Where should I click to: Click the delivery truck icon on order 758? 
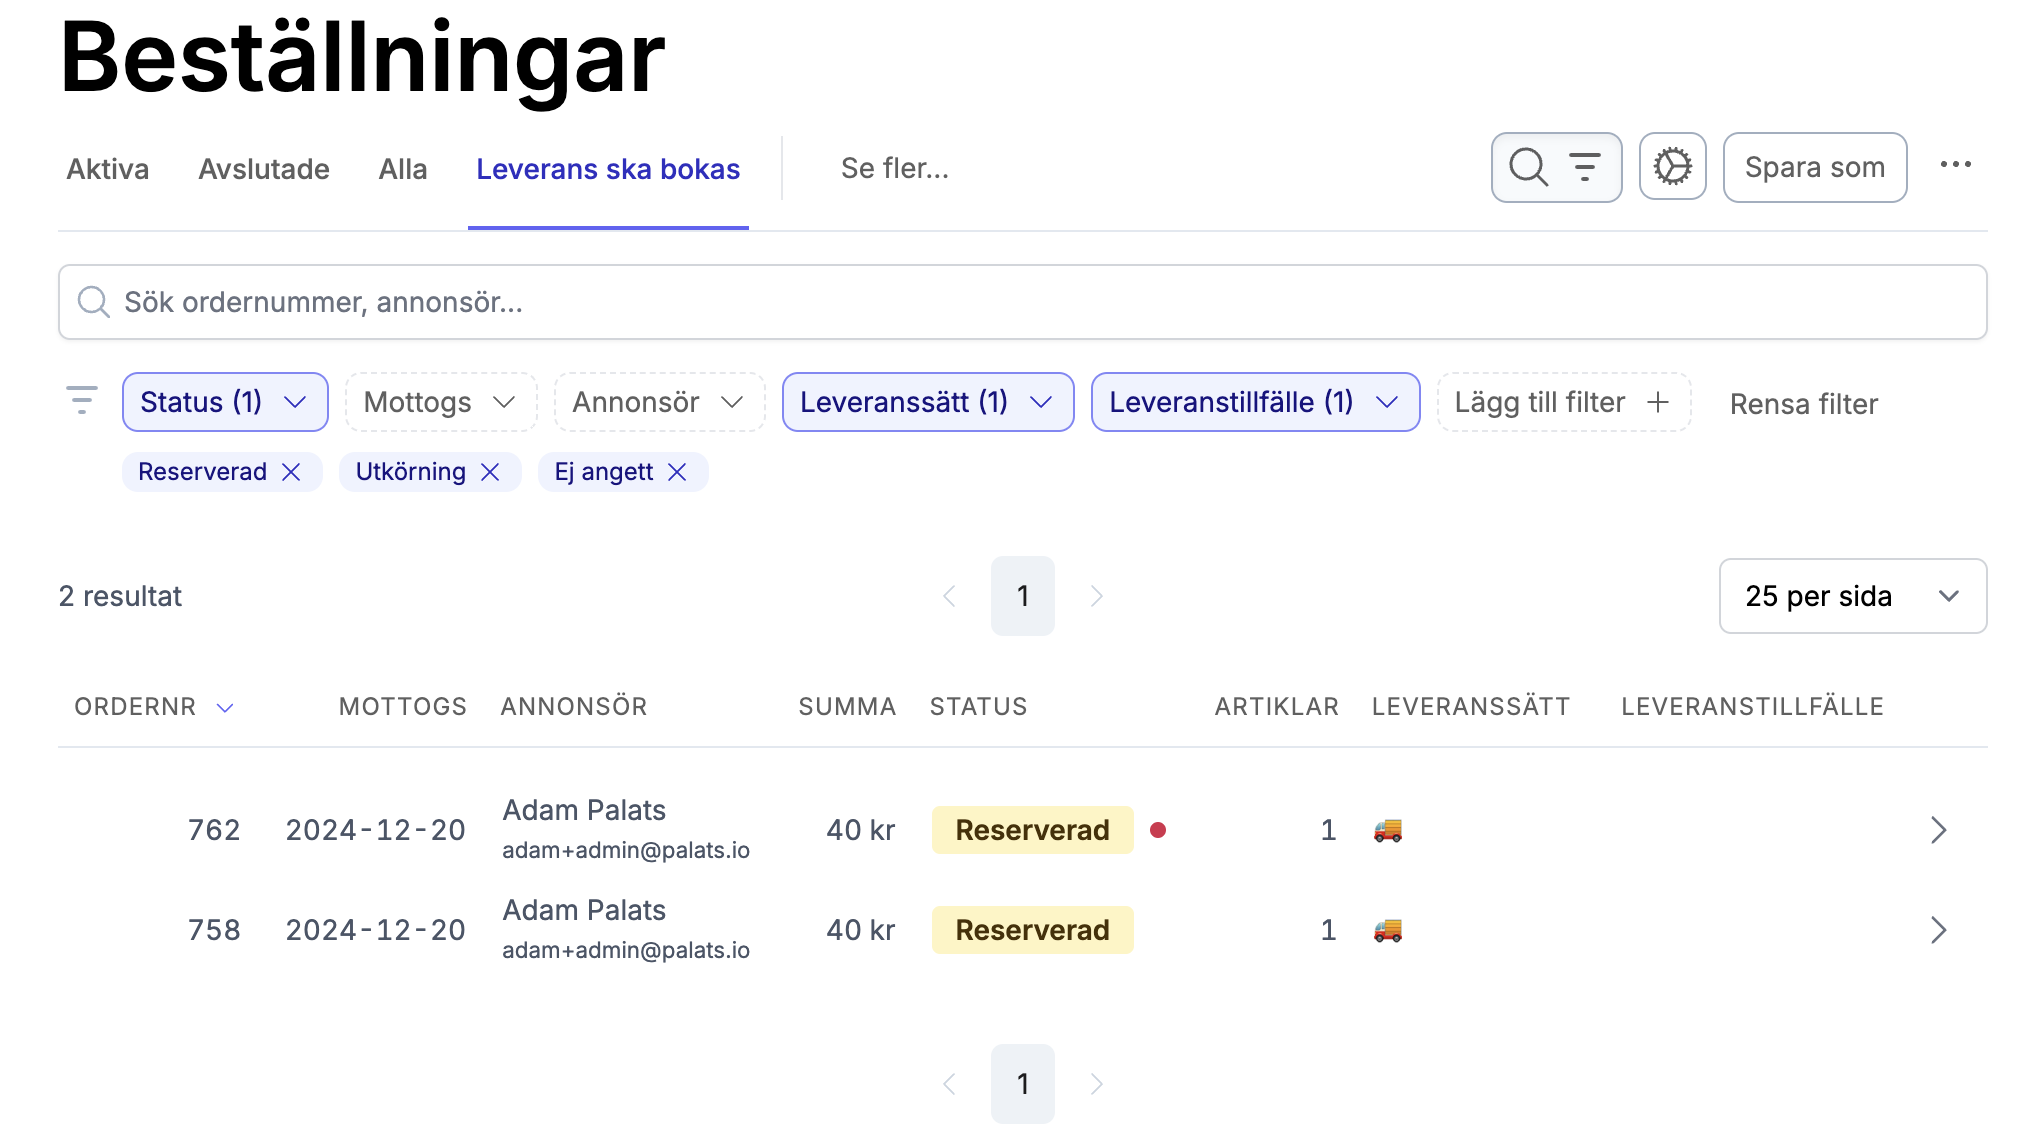tap(1387, 930)
